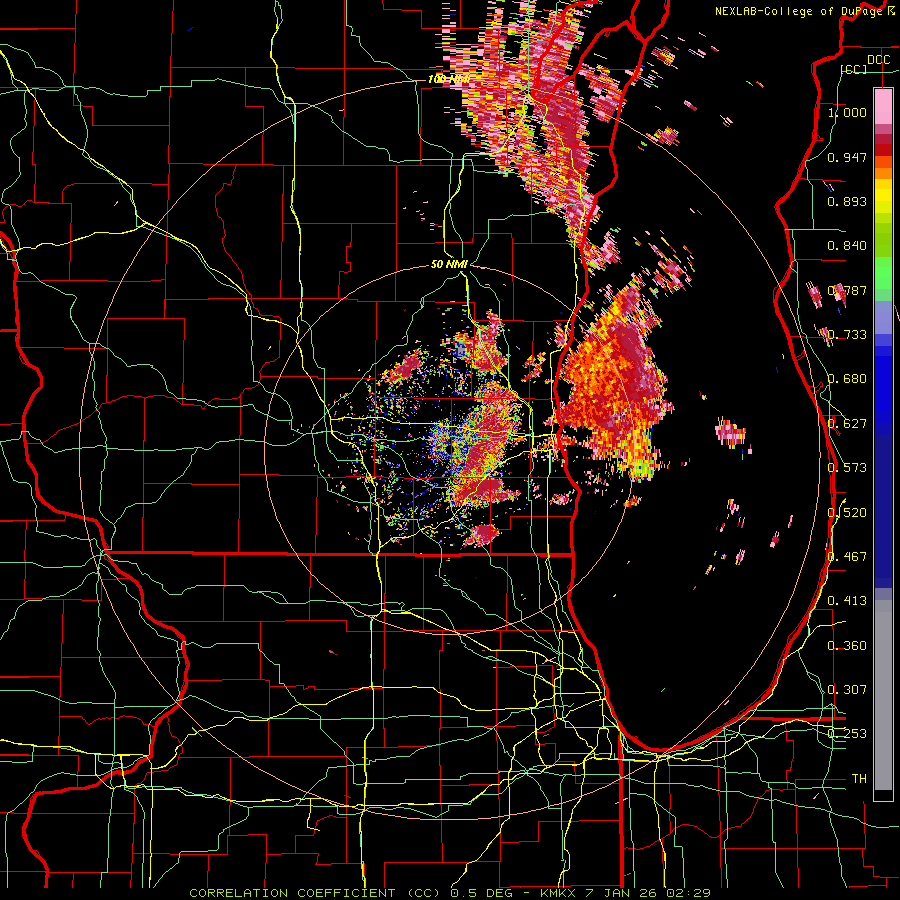Click the CORRELATION COEFFICIENT (CC) caption text
The width and height of the screenshot is (900, 900).
[x=315, y=893]
